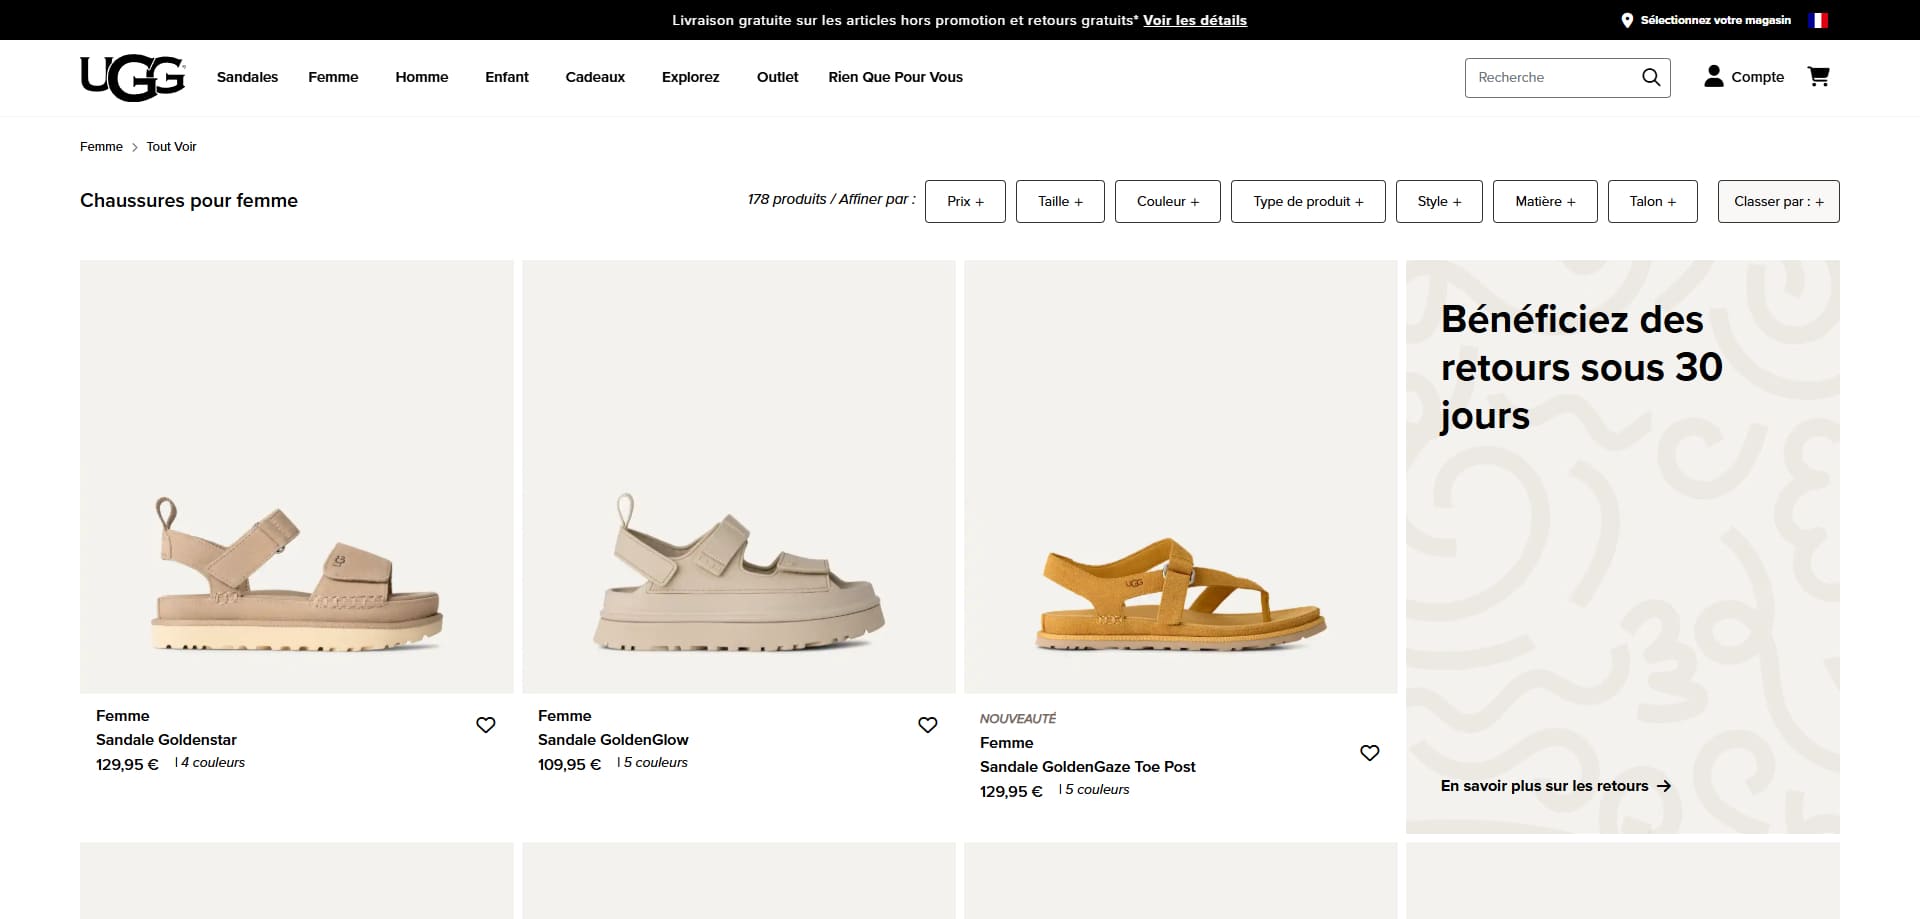
Task: Open the Classer par sort dropdown
Action: (1779, 201)
